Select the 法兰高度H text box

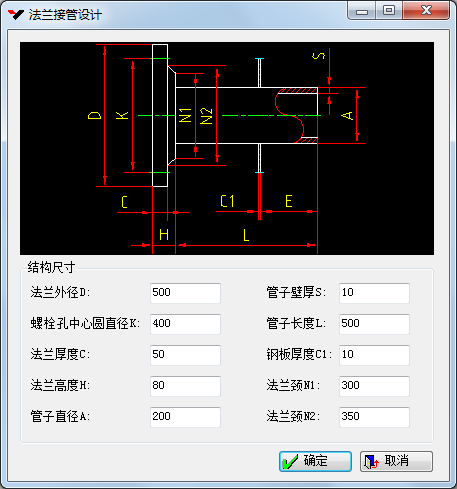click(185, 386)
